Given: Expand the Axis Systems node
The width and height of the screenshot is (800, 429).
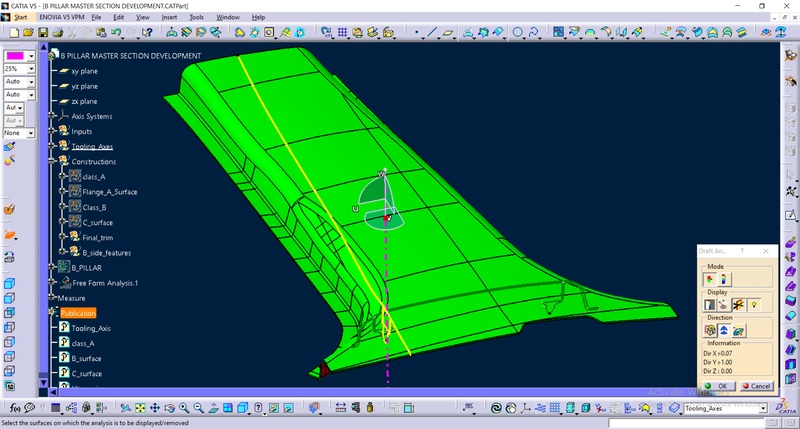Looking at the screenshot, I should (52, 116).
